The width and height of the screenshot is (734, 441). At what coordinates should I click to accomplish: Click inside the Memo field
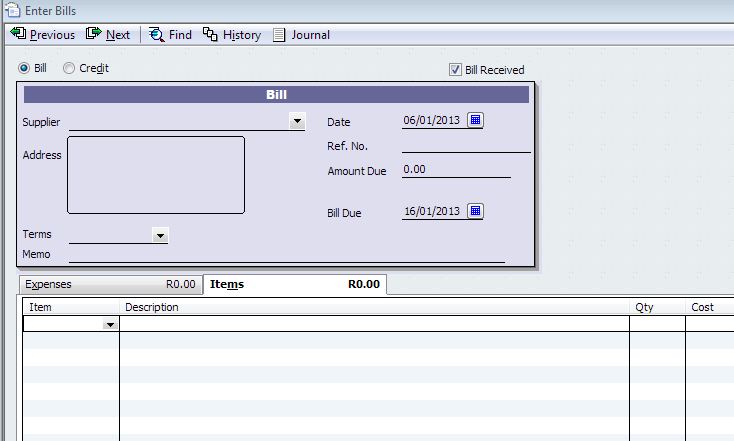pyautogui.click(x=285, y=254)
